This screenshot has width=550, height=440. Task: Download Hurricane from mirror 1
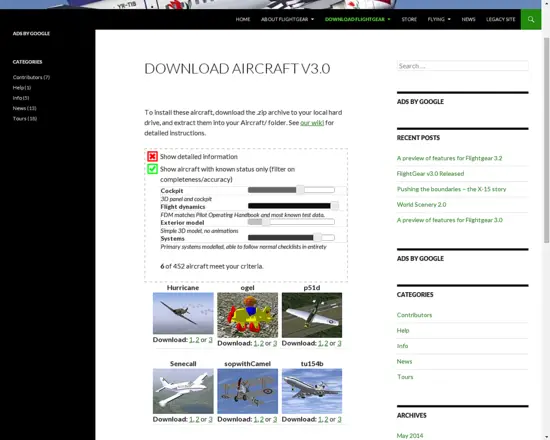click(191, 340)
